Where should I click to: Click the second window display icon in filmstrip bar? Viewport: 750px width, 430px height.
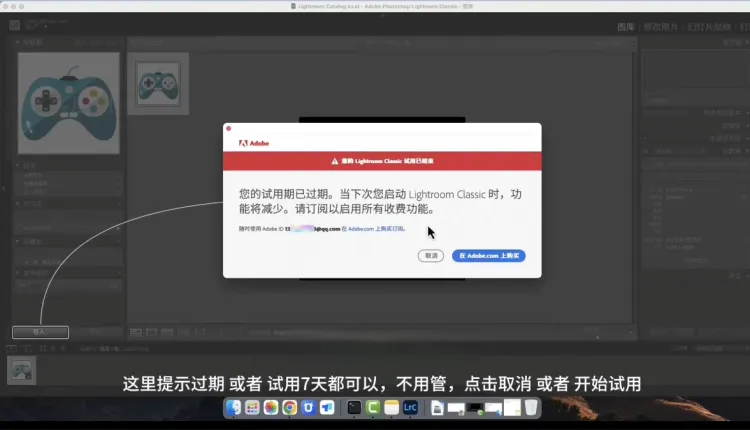(26, 349)
